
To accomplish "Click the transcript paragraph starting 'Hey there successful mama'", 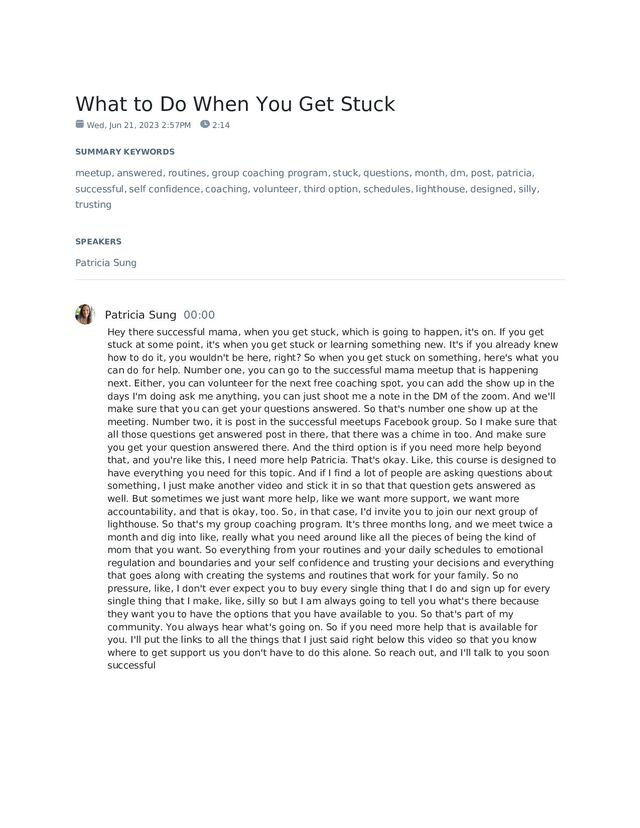I will [333, 498].
